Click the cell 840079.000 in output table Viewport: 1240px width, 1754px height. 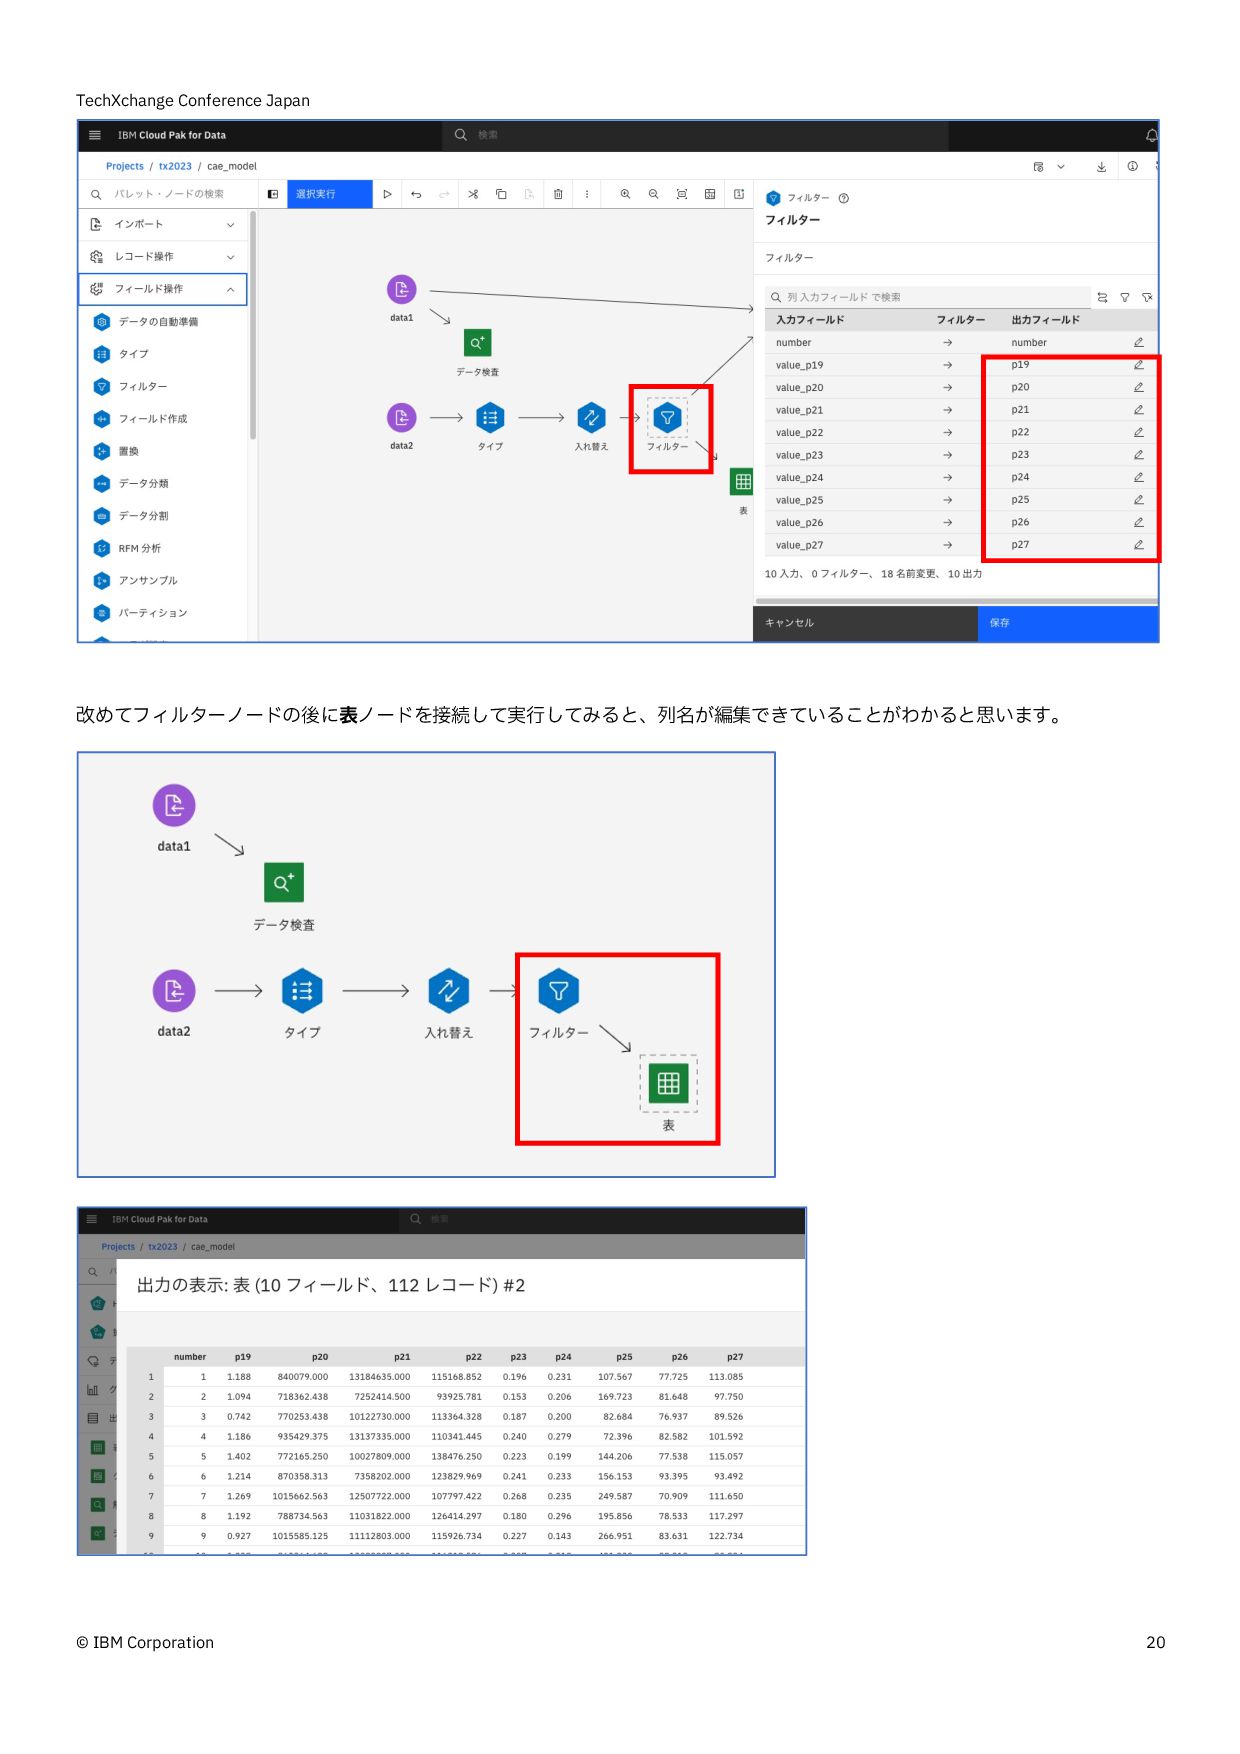point(302,1377)
